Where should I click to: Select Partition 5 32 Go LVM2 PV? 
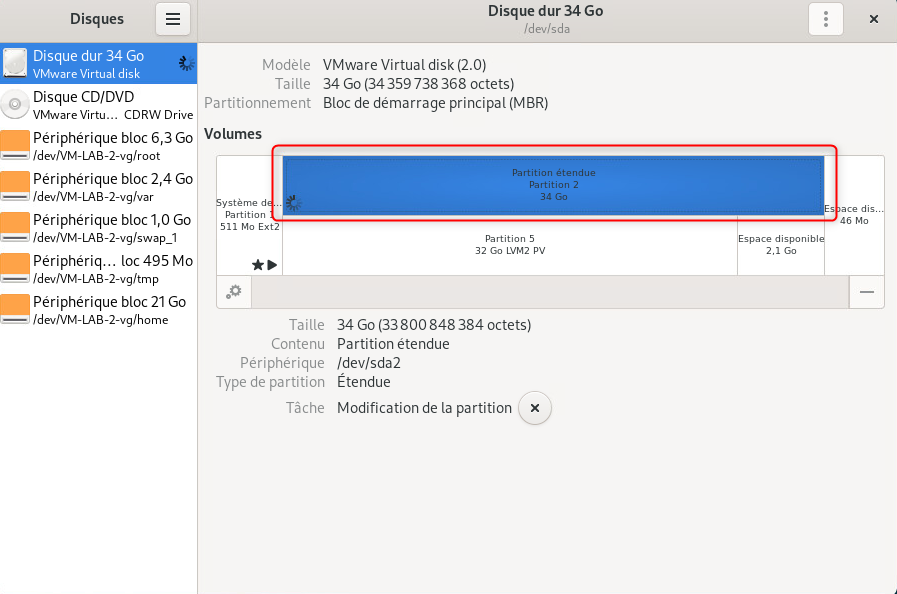[x=510, y=245]
